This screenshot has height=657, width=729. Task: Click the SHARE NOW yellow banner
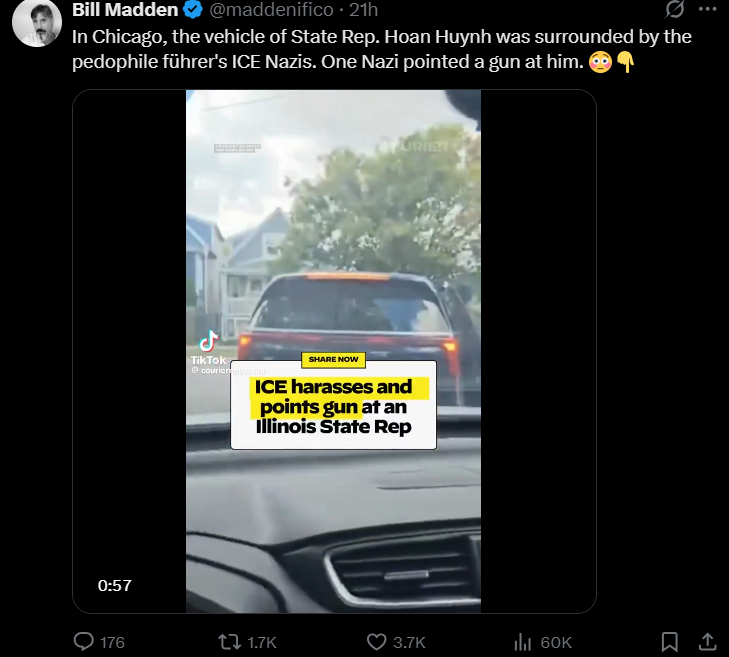click(x=333, y=359)
